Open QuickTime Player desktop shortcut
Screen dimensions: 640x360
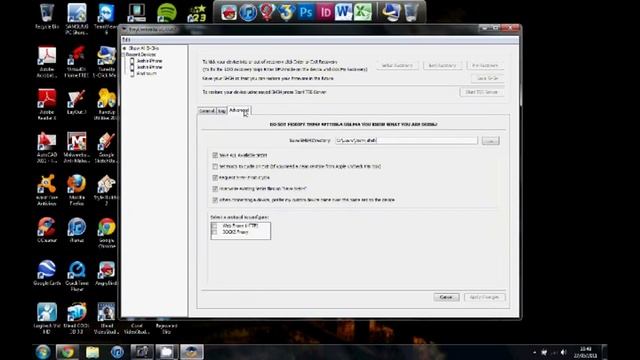click(77, 276)
